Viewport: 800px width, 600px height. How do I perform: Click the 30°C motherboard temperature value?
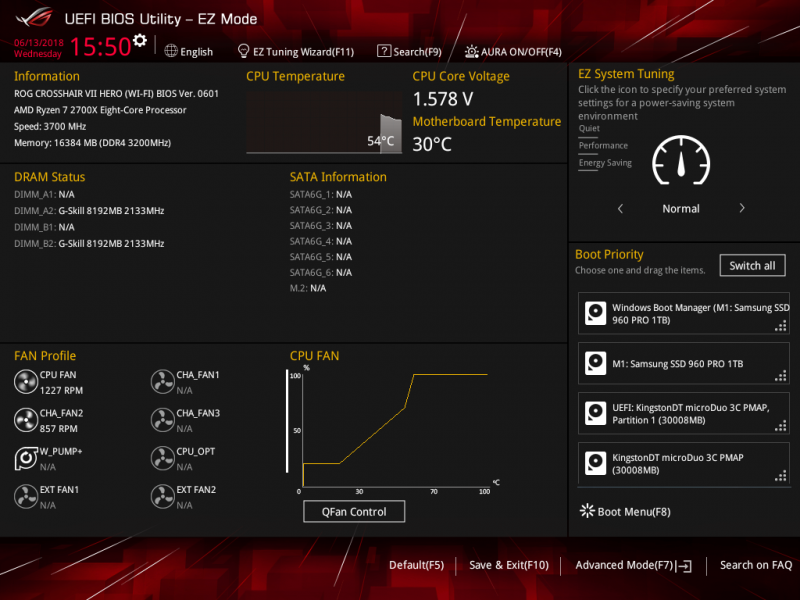(x=432, y=144)
